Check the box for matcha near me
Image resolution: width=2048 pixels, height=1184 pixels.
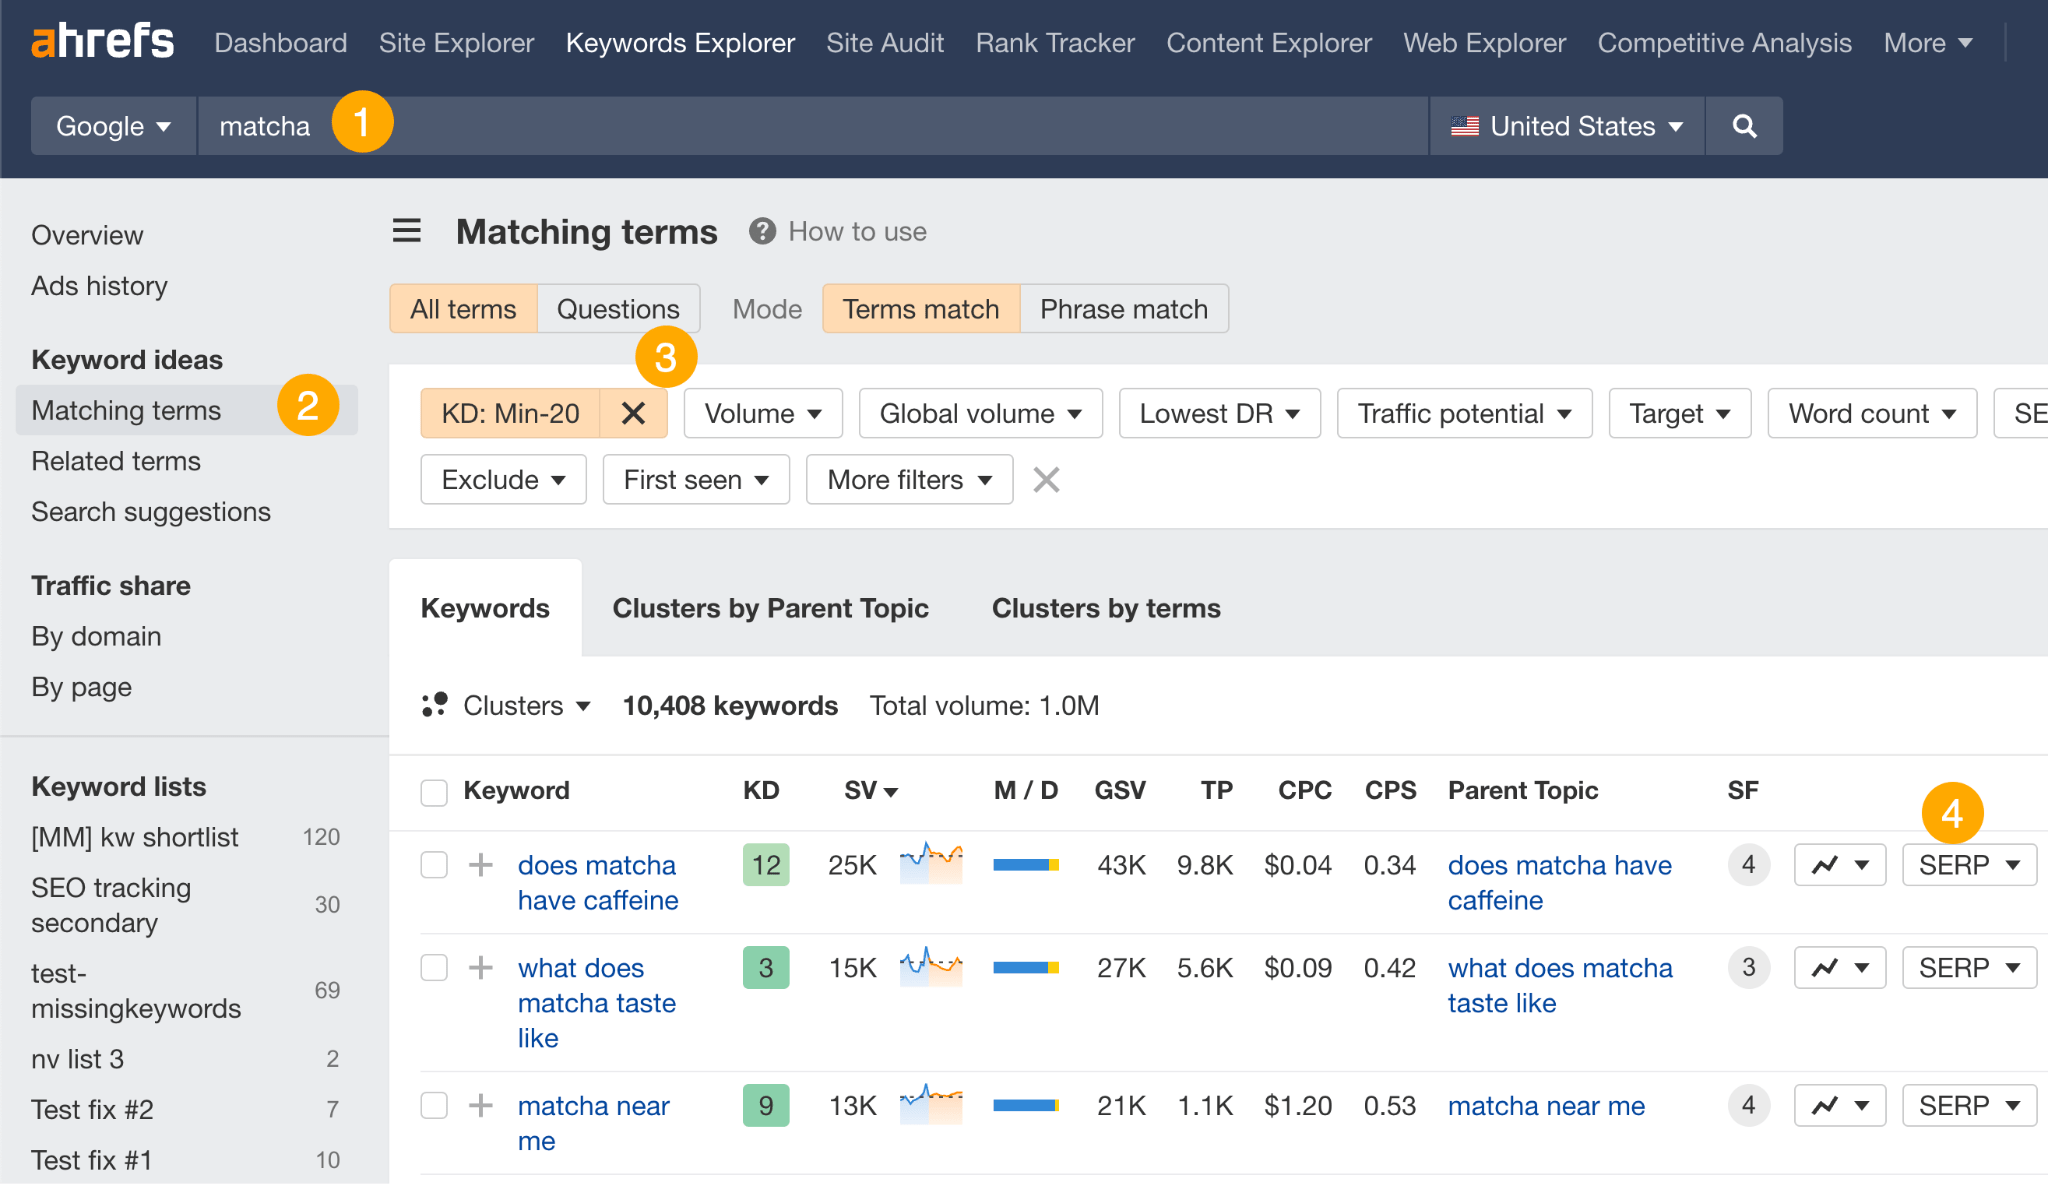(x=434, y=1105)
